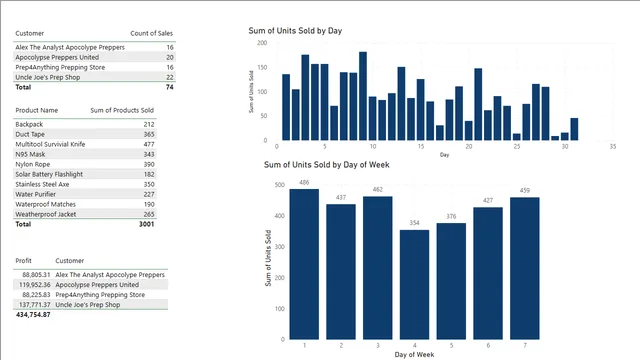The image size is (640, 360).
Task: Click the Day 31 bar in daily chart
Action: [574, 129]
